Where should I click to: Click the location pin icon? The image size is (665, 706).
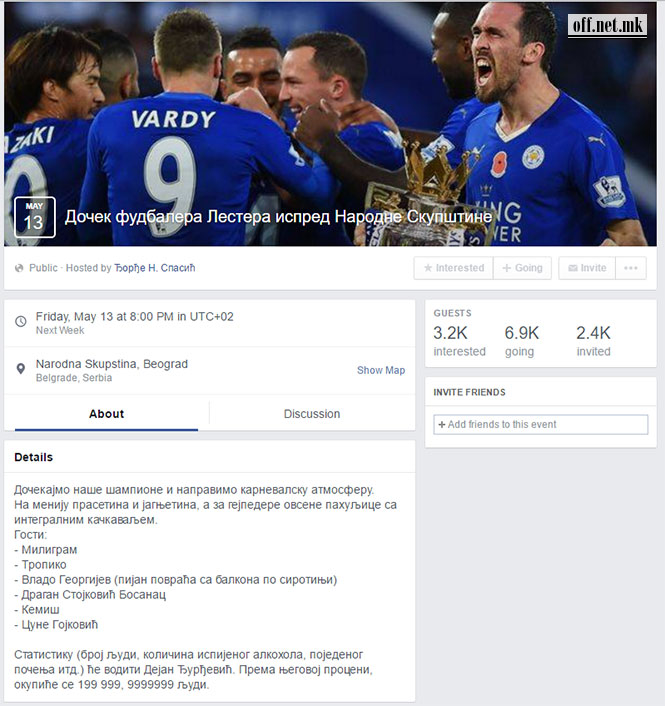click(21, 369)
